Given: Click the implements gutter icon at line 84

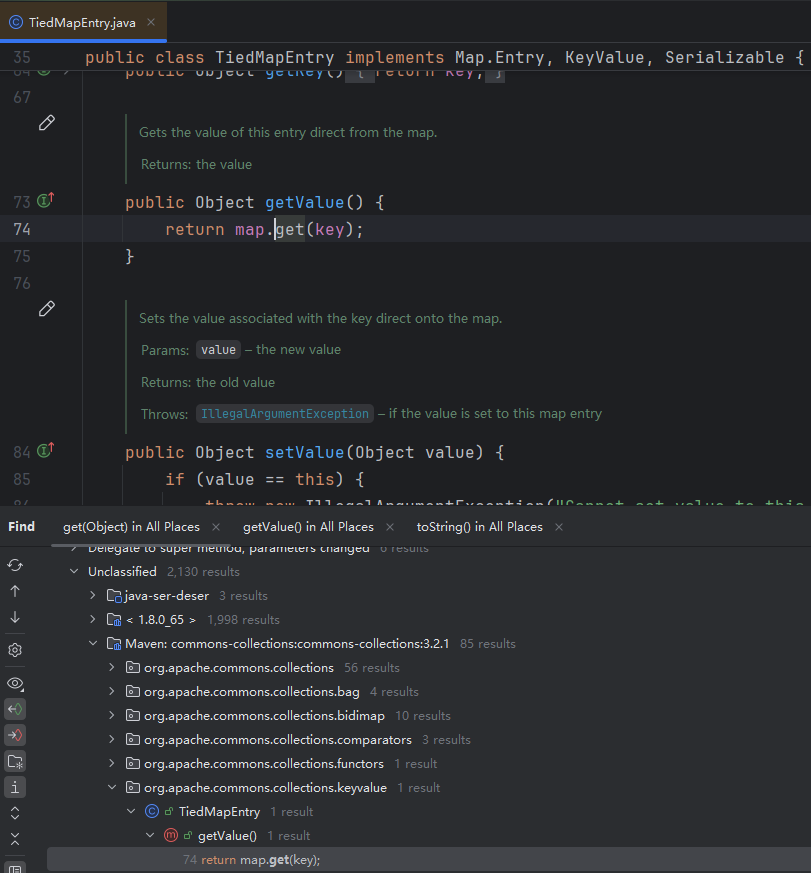Looking at the screenshot, I should (x=45, y=452).
